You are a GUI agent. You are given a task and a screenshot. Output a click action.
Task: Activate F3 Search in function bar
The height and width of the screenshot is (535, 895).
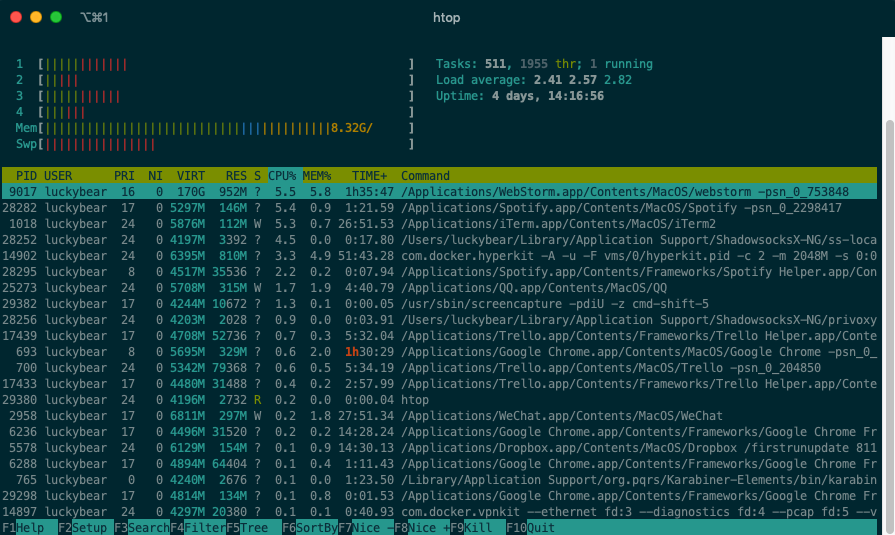coord(141,527)
